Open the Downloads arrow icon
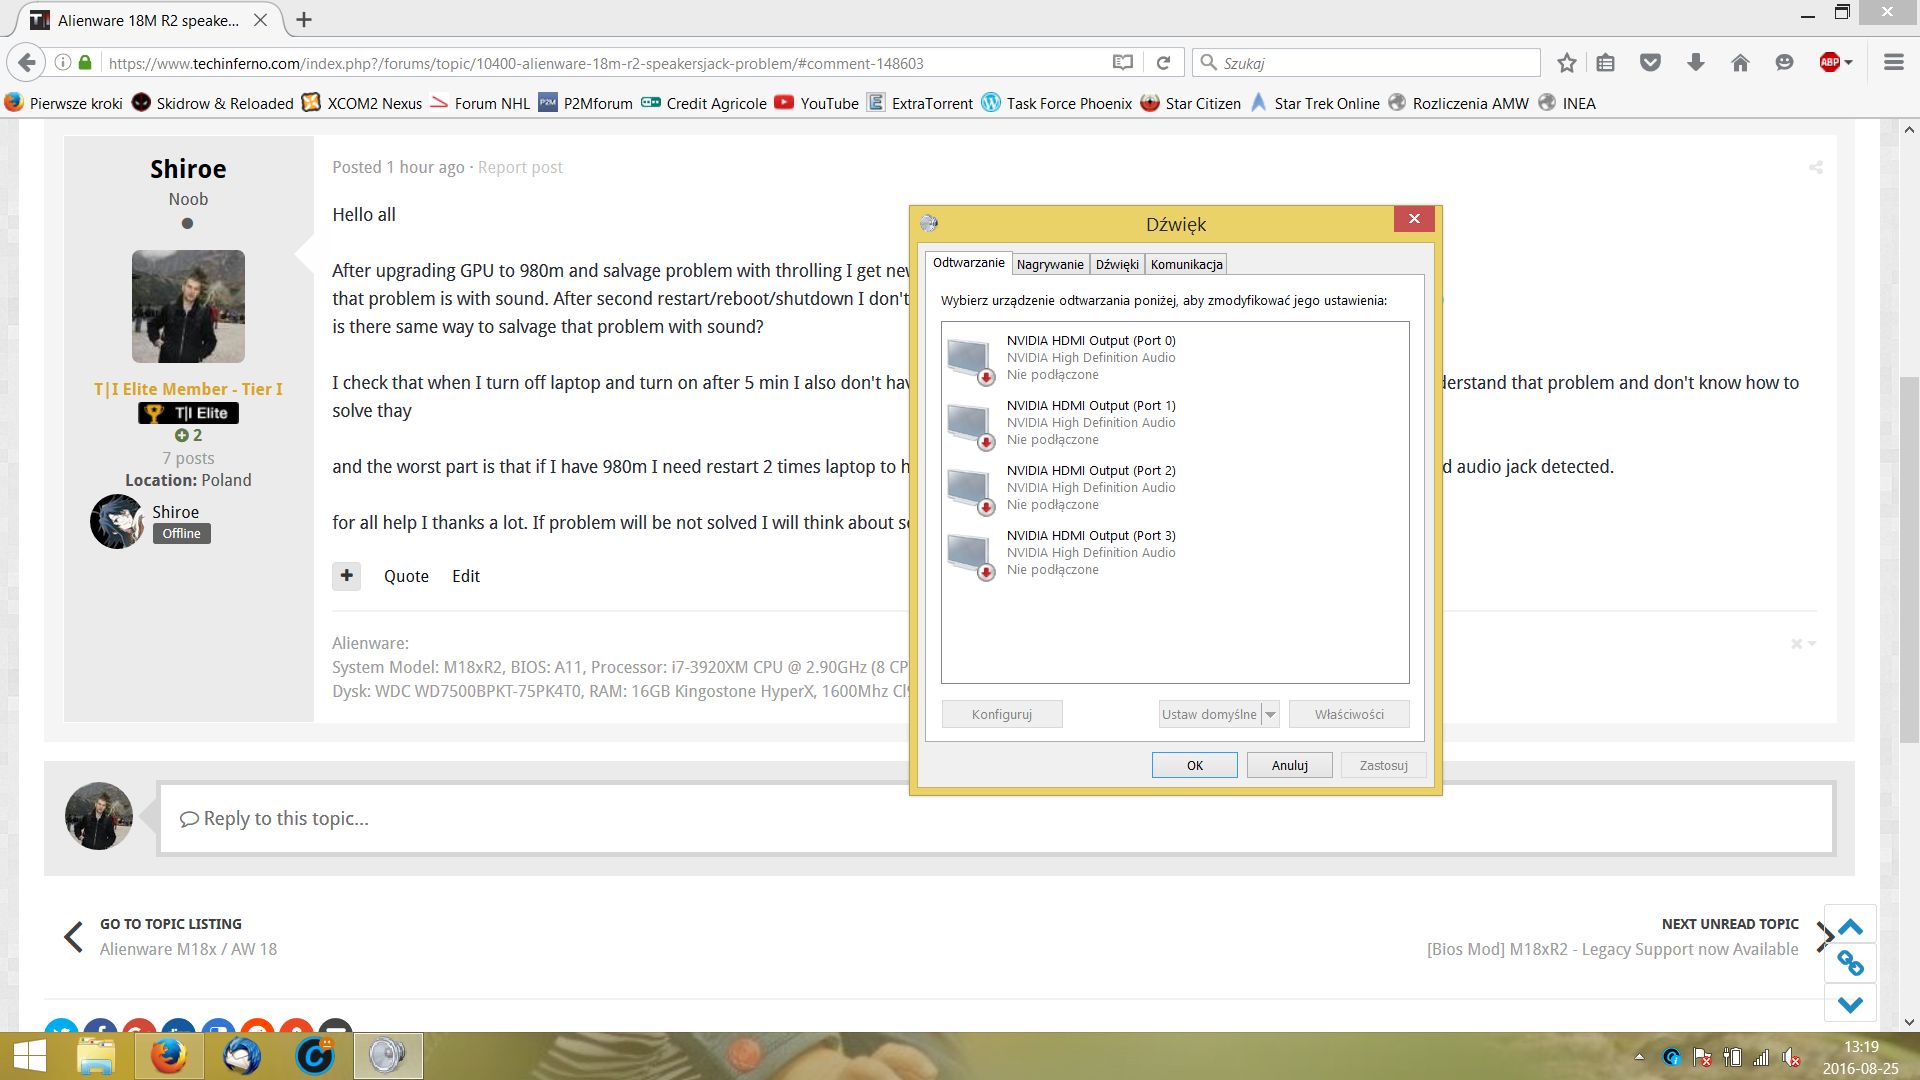 pyautogui.click(x=1696, y=63)
